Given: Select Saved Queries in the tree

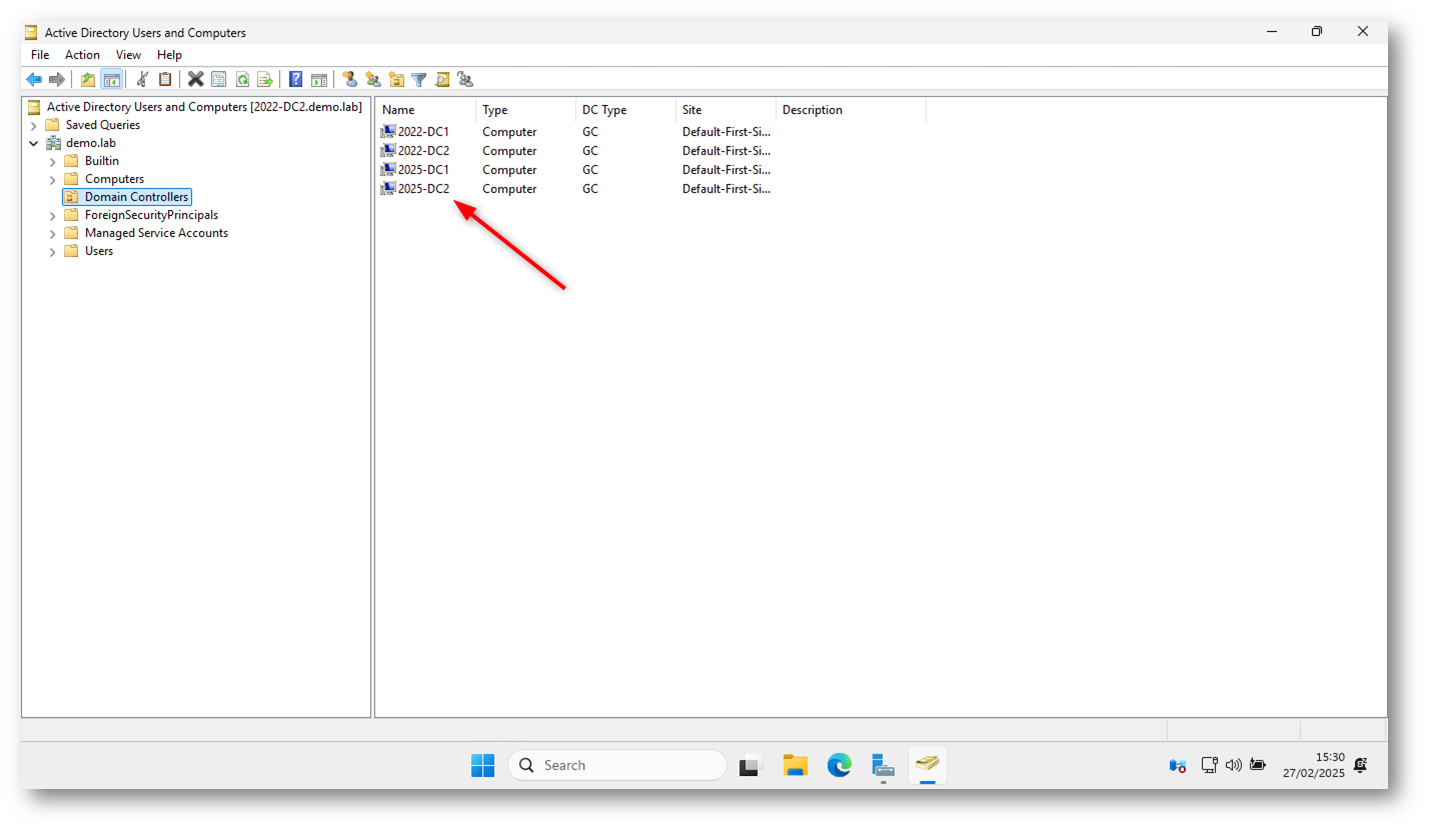Looking at the screenshot, I should coord(102,125).
